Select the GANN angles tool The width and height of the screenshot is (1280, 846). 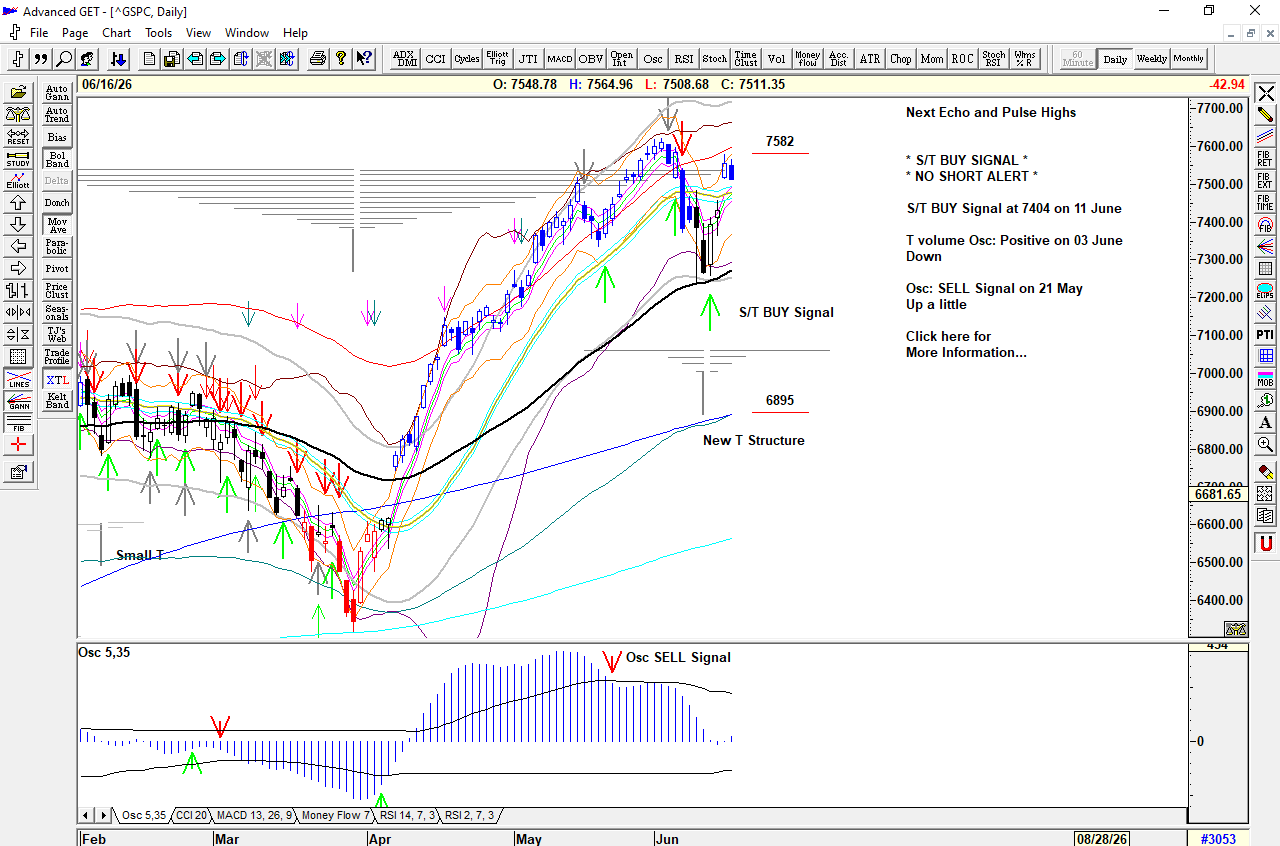click(18, 401)
